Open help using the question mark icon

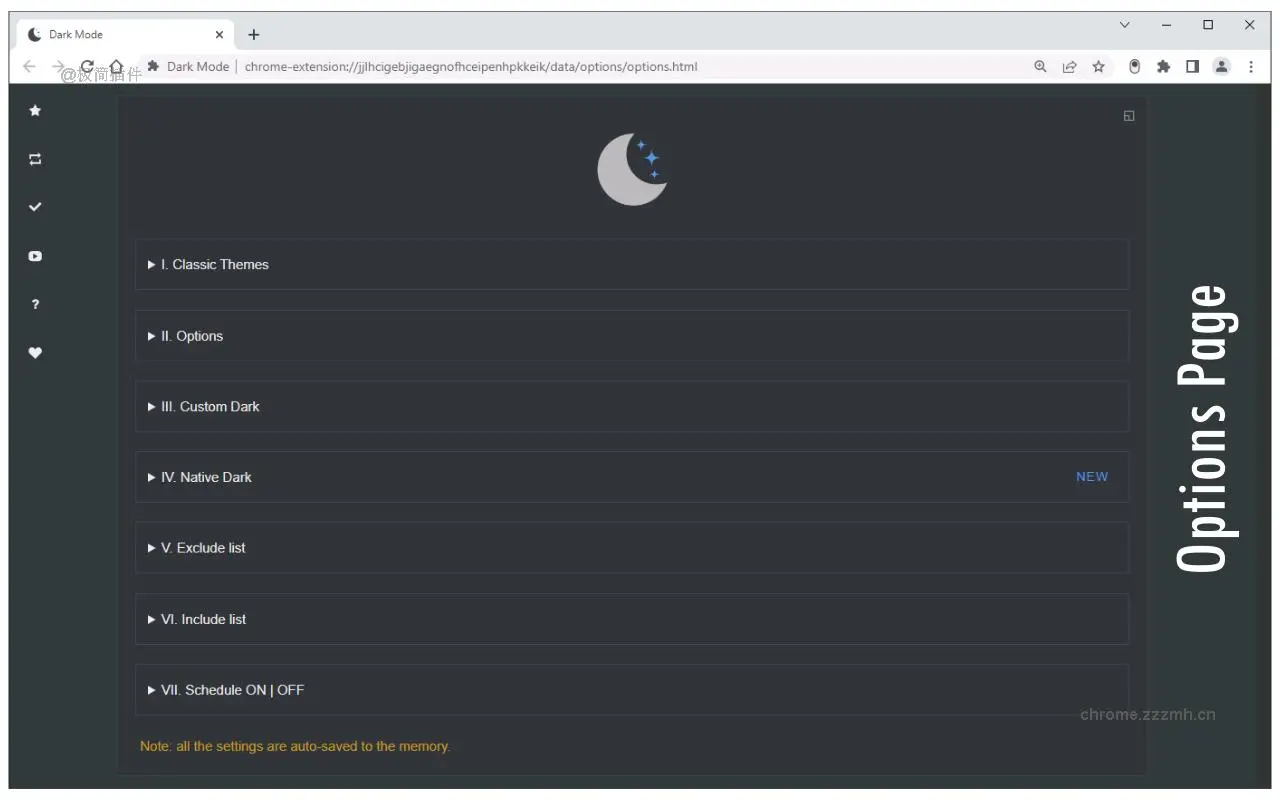tap(35, 304)
